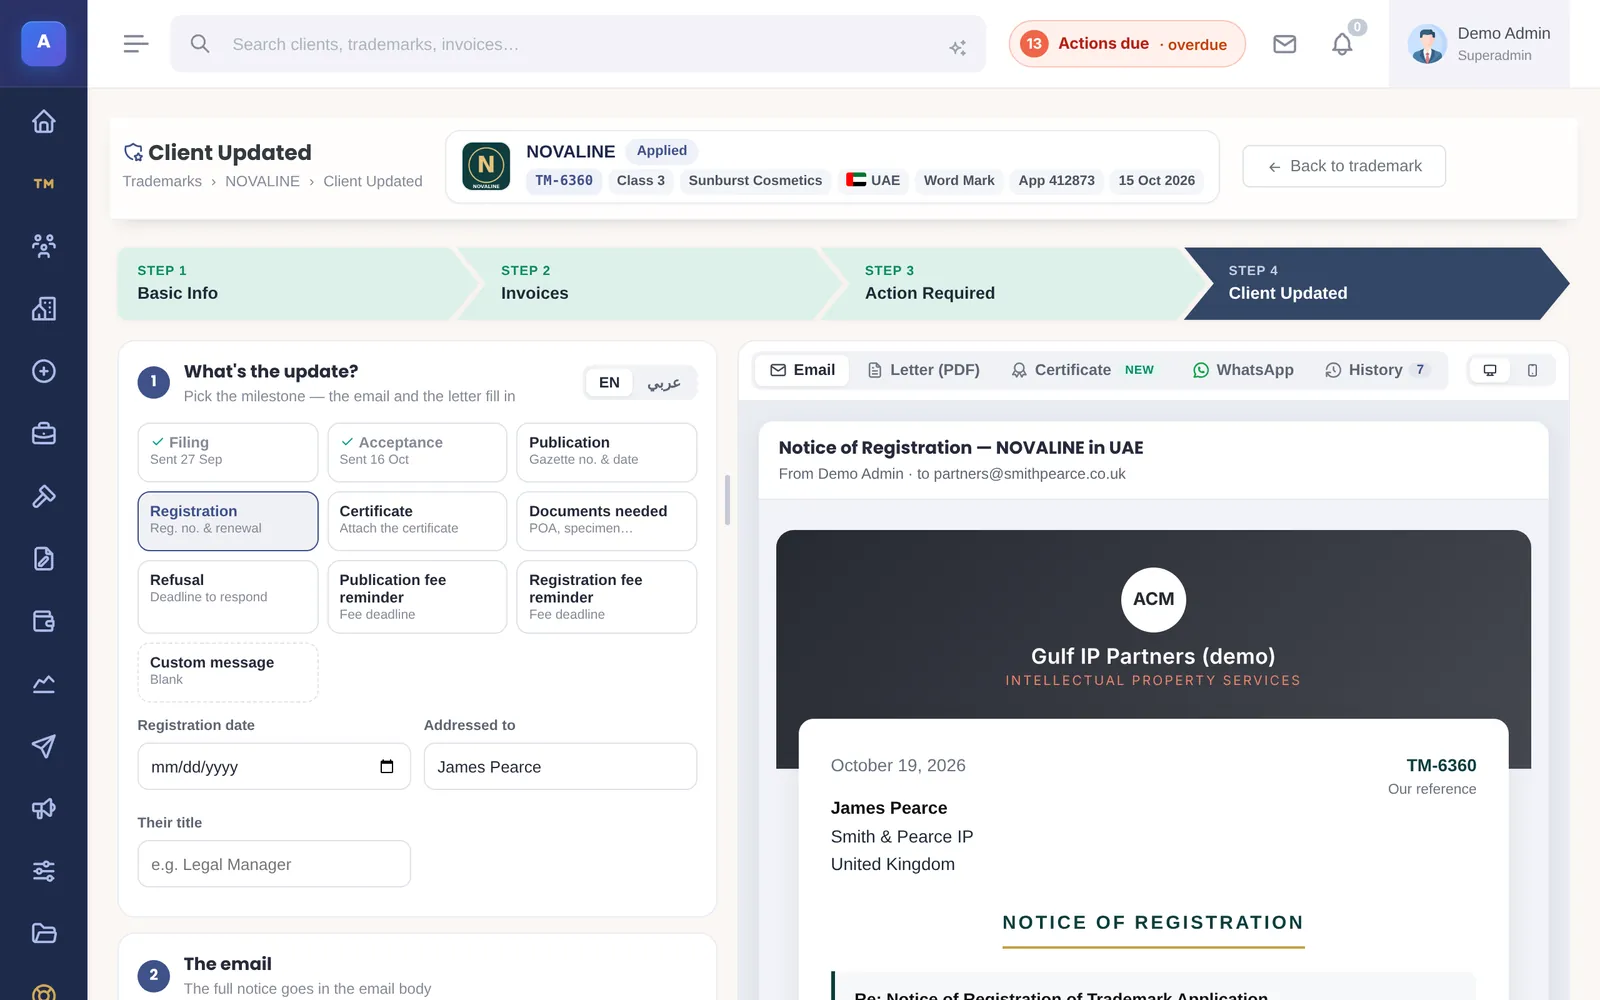Image resolution: width=1600 pixels, height=1000 pixels.
Task: Select the Certificate milestone card
Action: click(417, 521)
